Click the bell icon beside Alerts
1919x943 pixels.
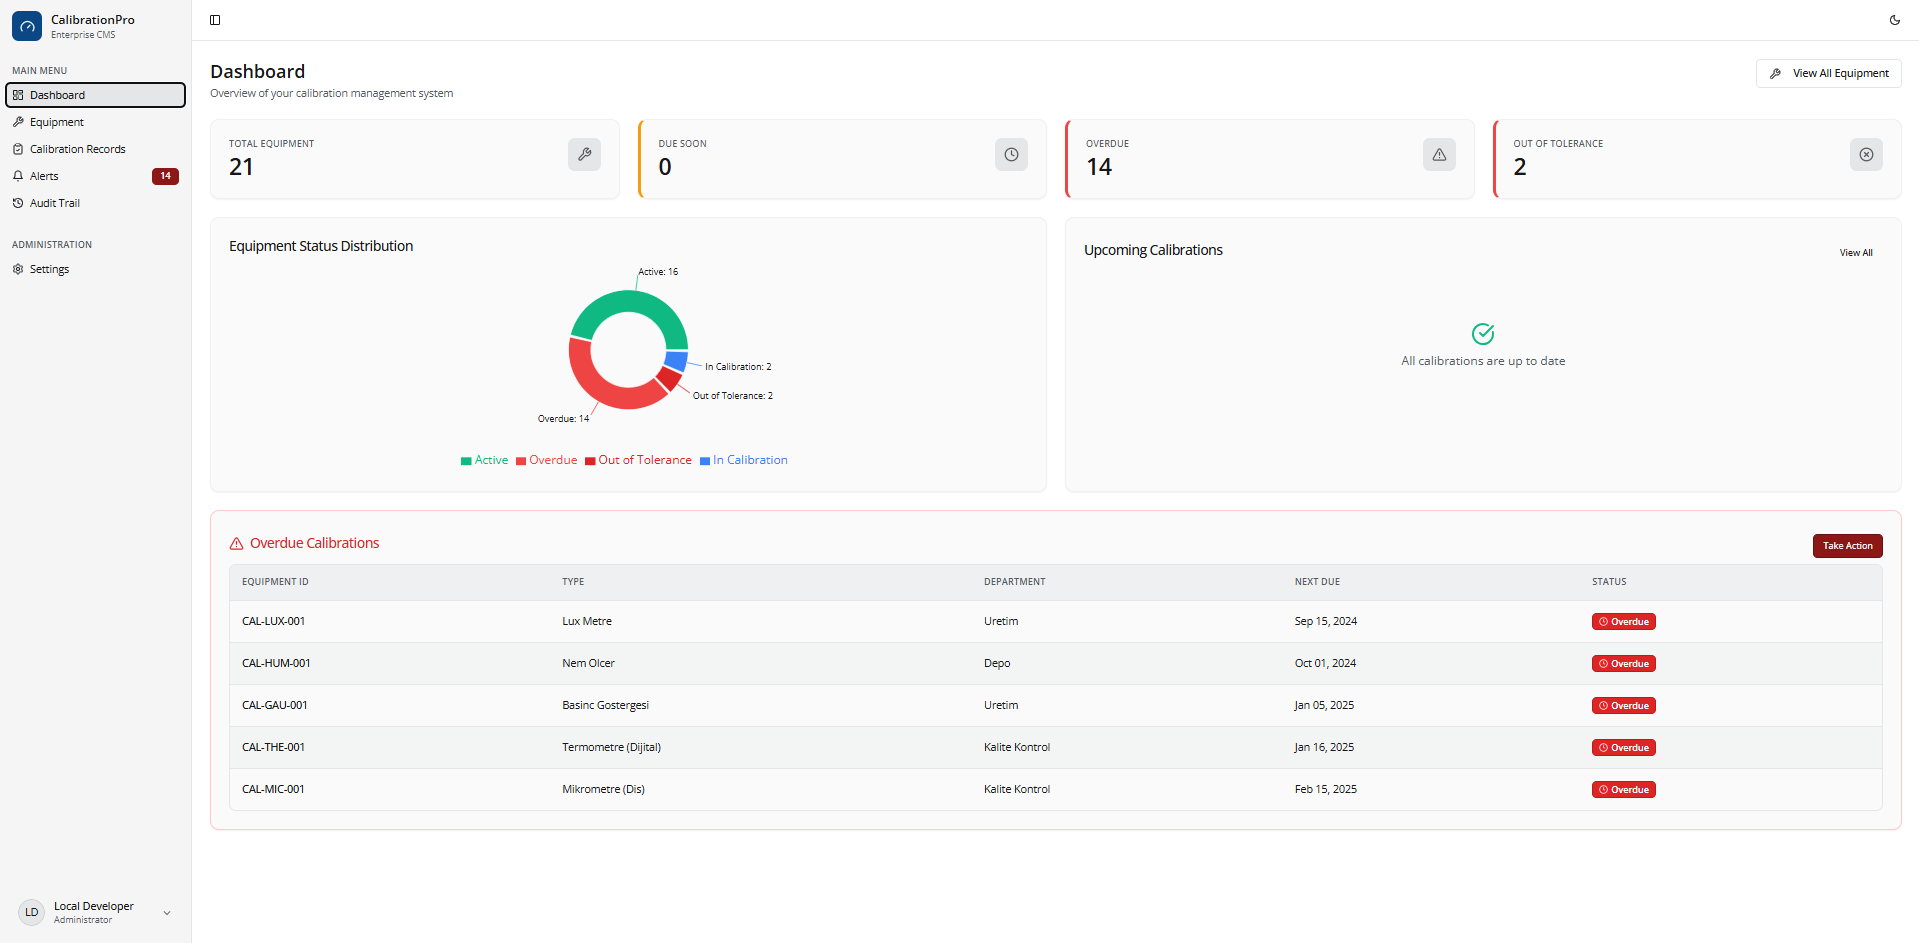point(18,175)
